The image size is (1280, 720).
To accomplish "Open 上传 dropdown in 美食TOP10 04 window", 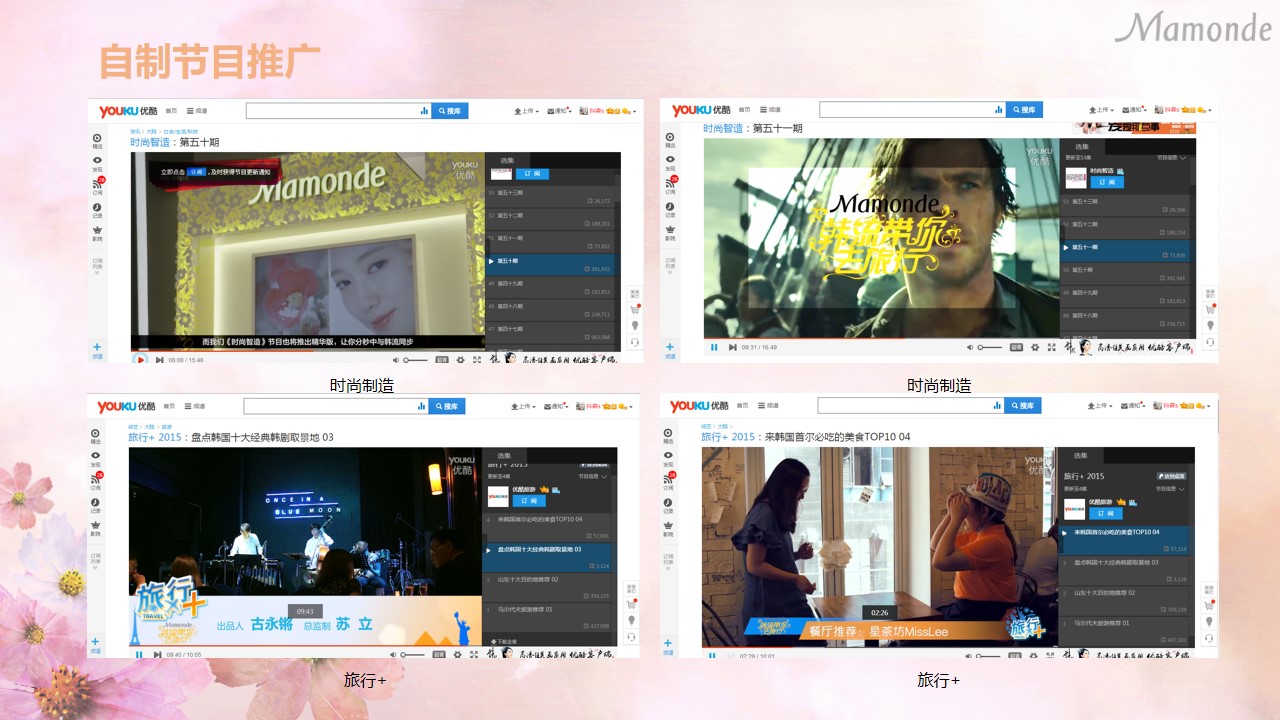I will point(1100,406).
